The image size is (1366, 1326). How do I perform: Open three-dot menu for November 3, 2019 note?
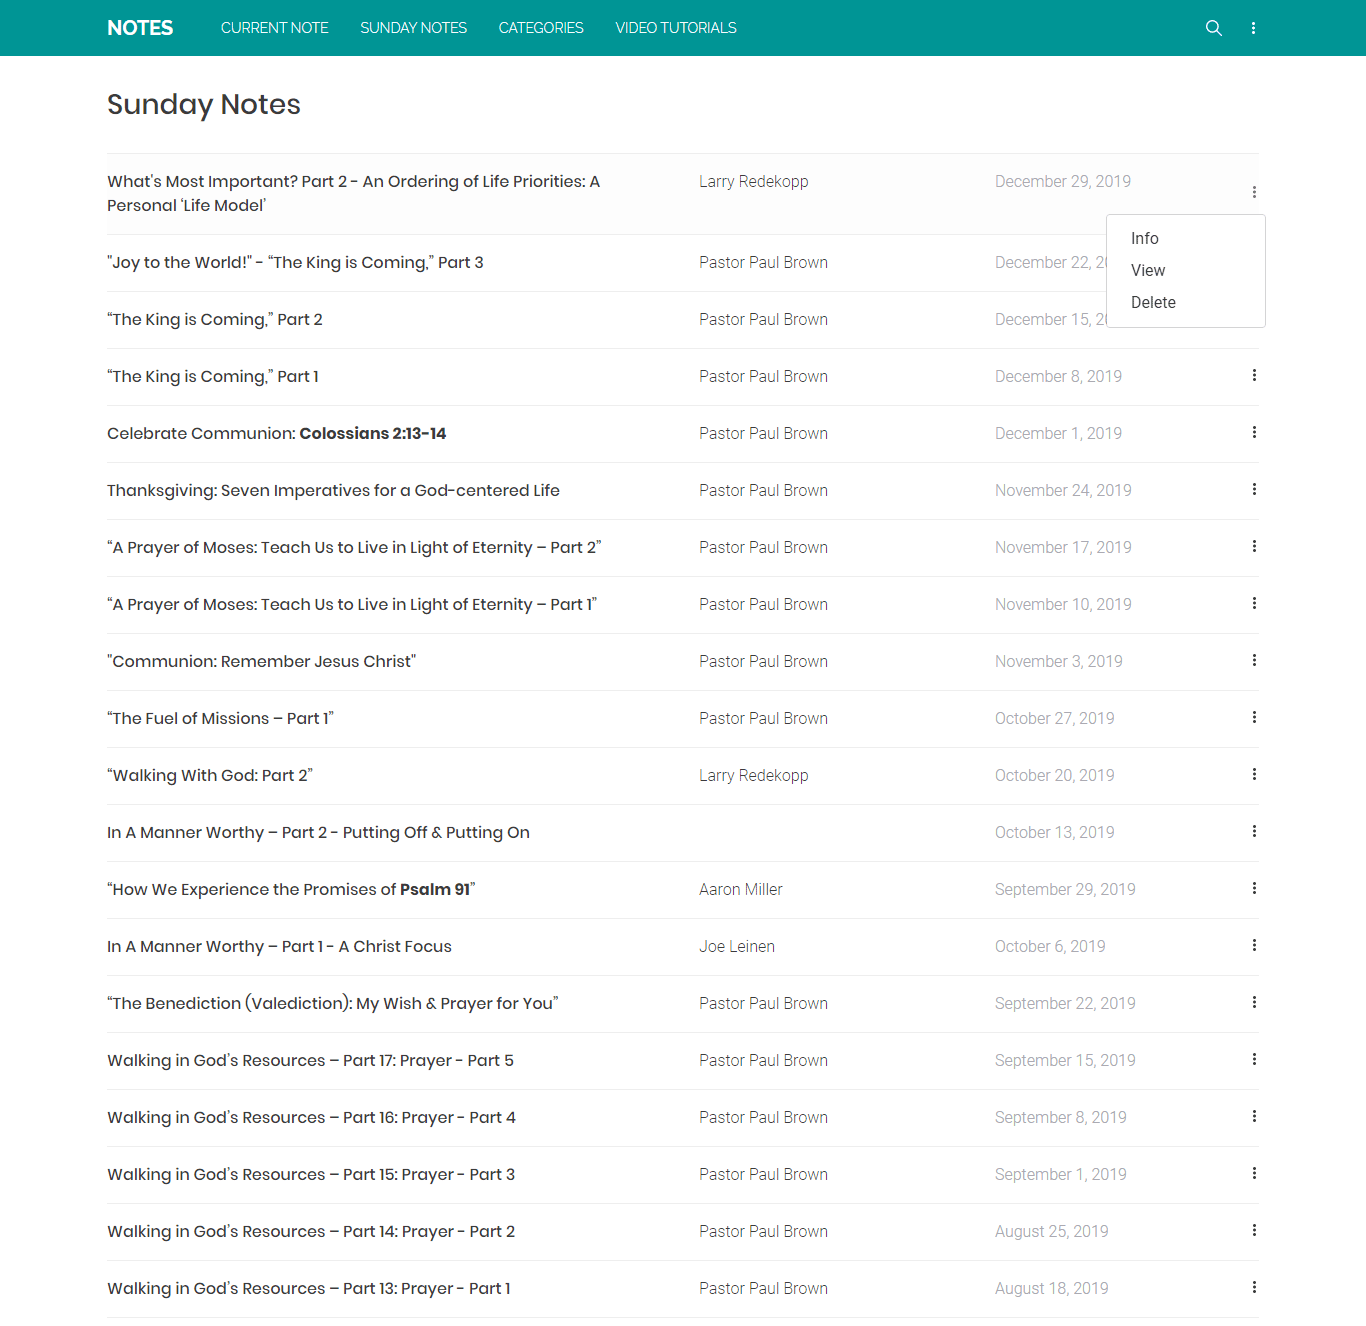coord(1254,661)
